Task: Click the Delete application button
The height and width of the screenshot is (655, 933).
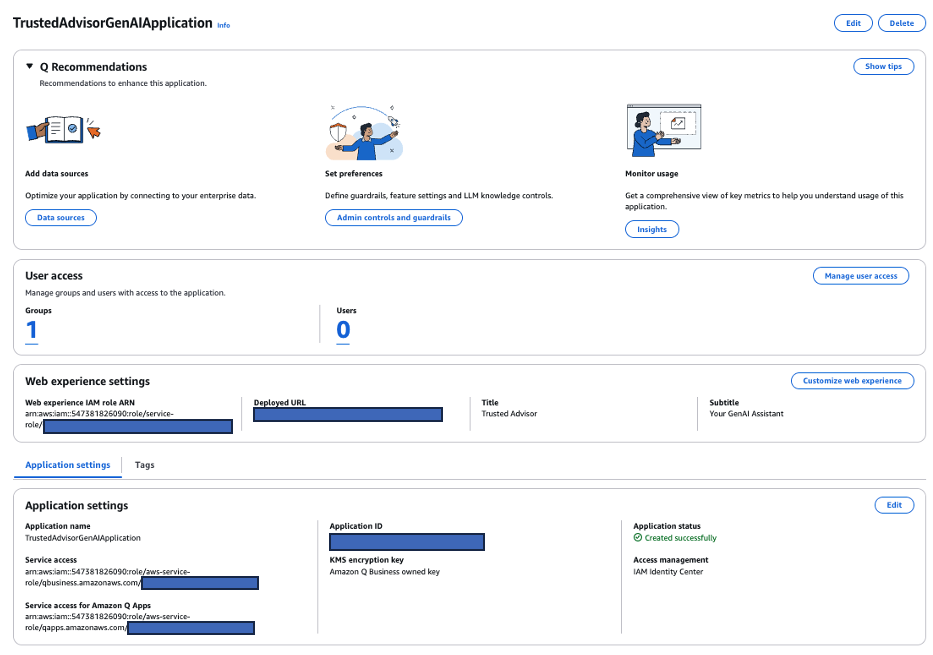Action: point(901,23)
